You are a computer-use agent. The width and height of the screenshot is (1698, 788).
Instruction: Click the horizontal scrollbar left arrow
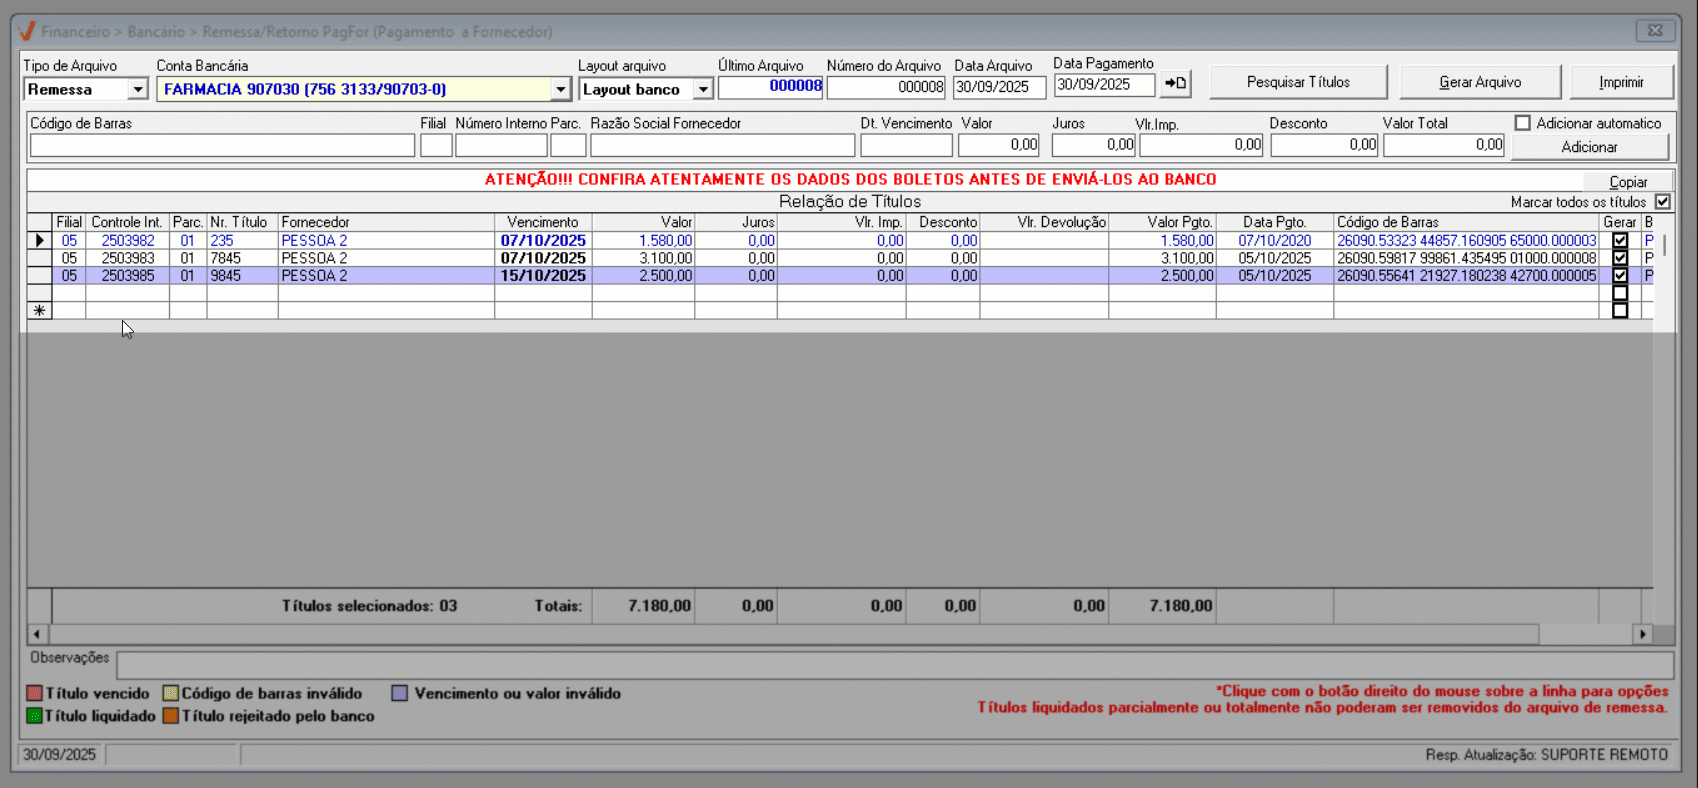point(37,634)
